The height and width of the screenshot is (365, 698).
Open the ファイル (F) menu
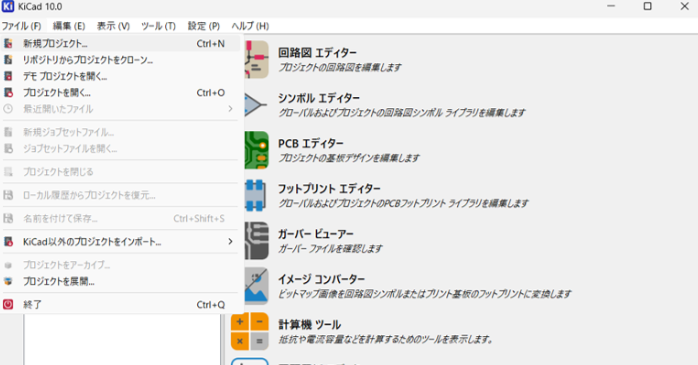click(21, 26)
